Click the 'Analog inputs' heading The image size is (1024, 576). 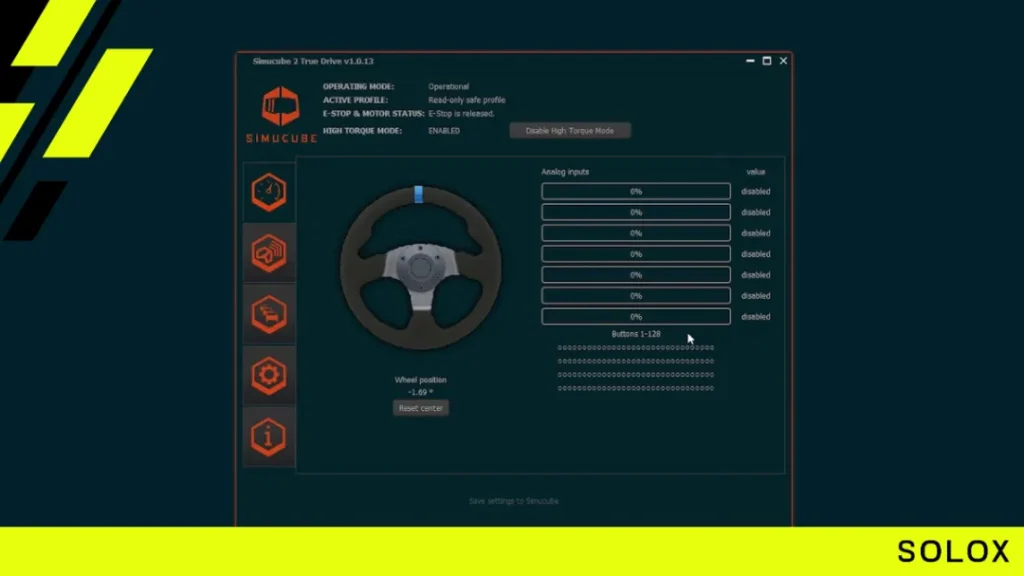point(565,172)
